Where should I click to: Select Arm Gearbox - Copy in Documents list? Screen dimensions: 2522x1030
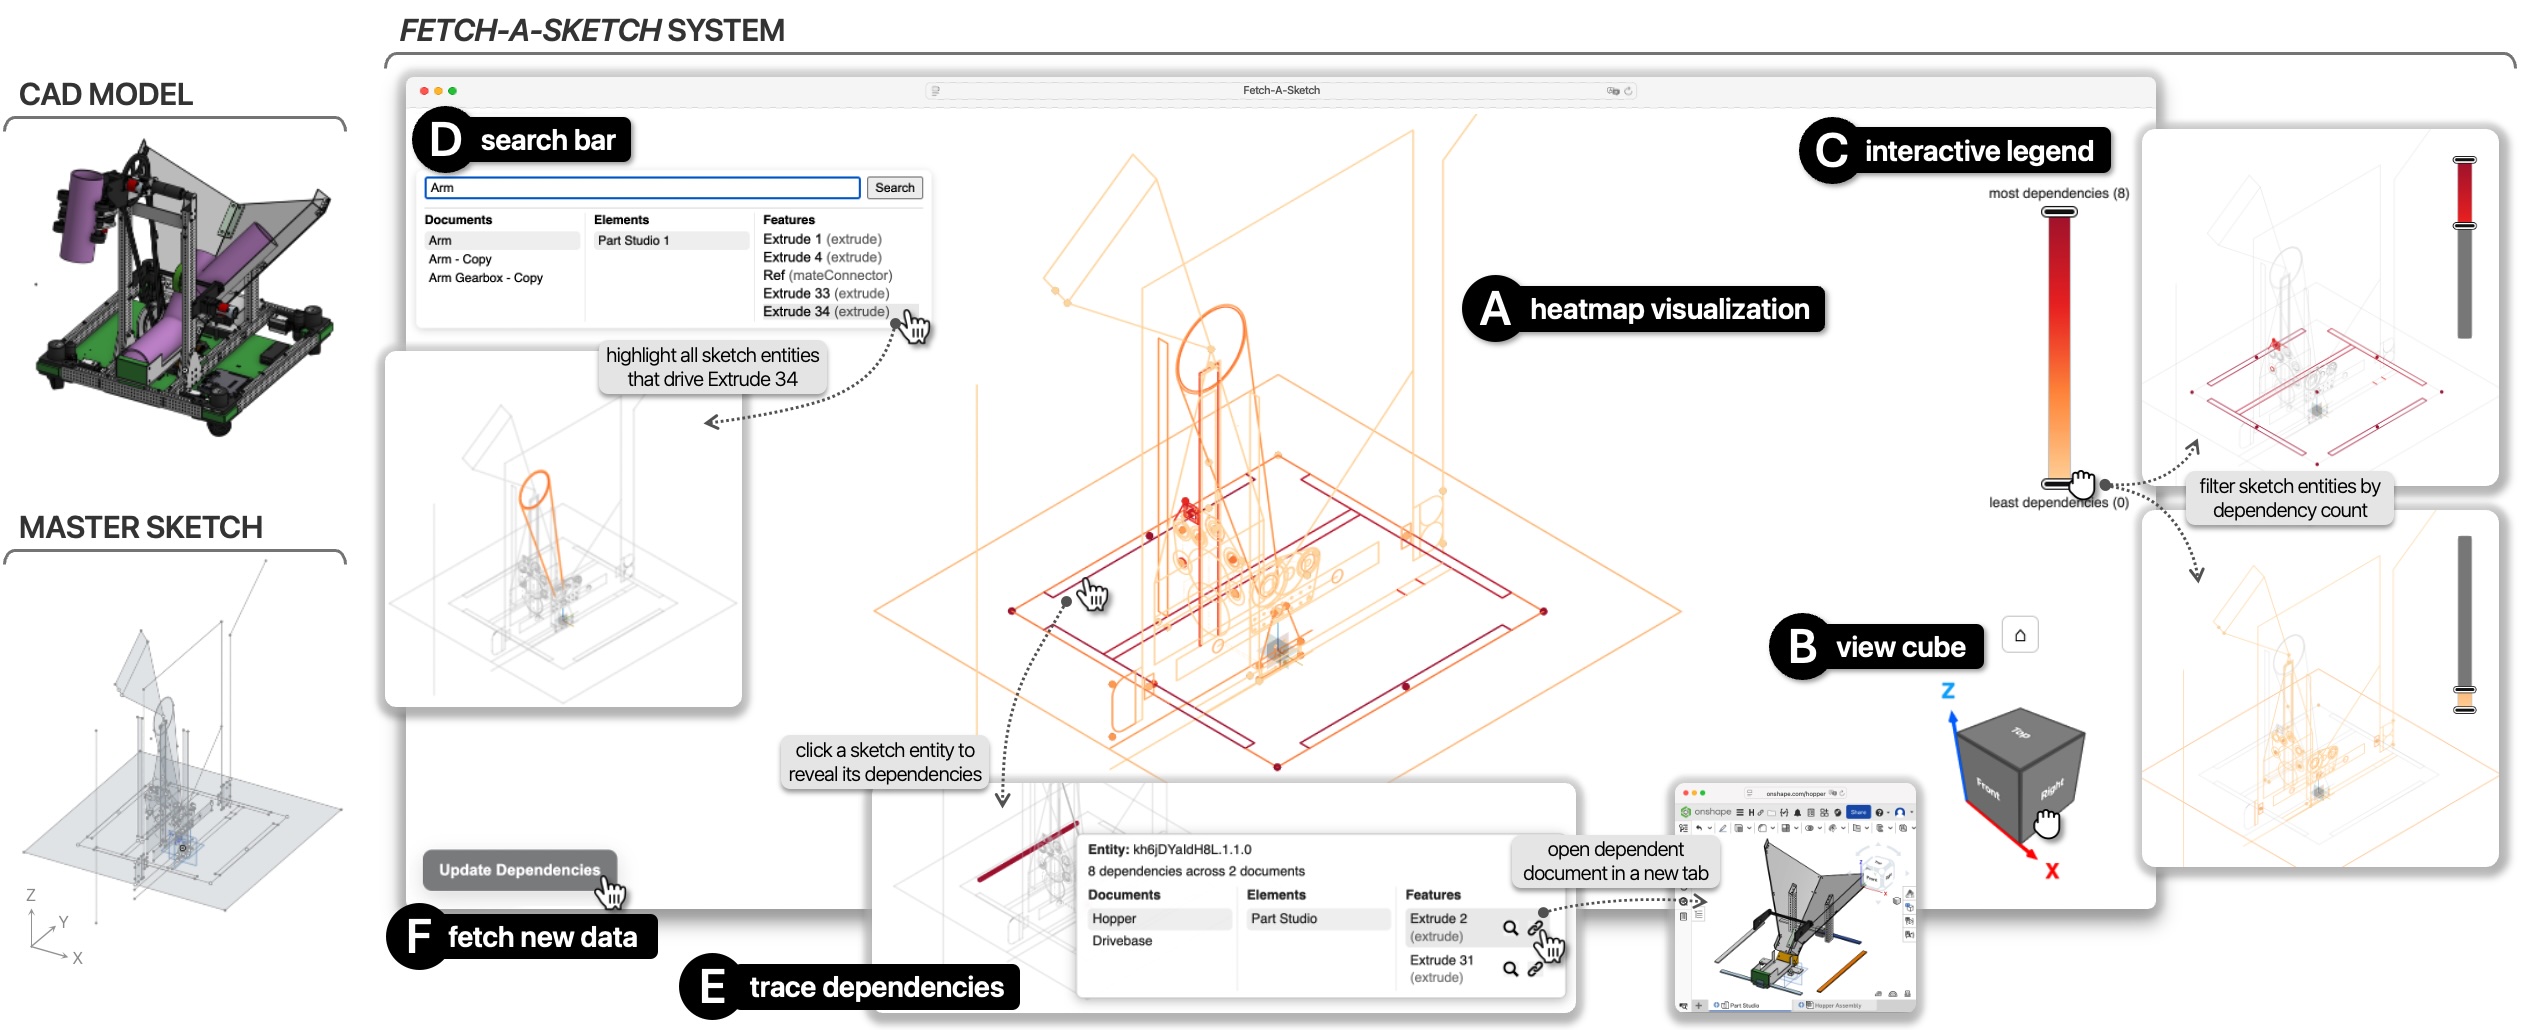485,278
